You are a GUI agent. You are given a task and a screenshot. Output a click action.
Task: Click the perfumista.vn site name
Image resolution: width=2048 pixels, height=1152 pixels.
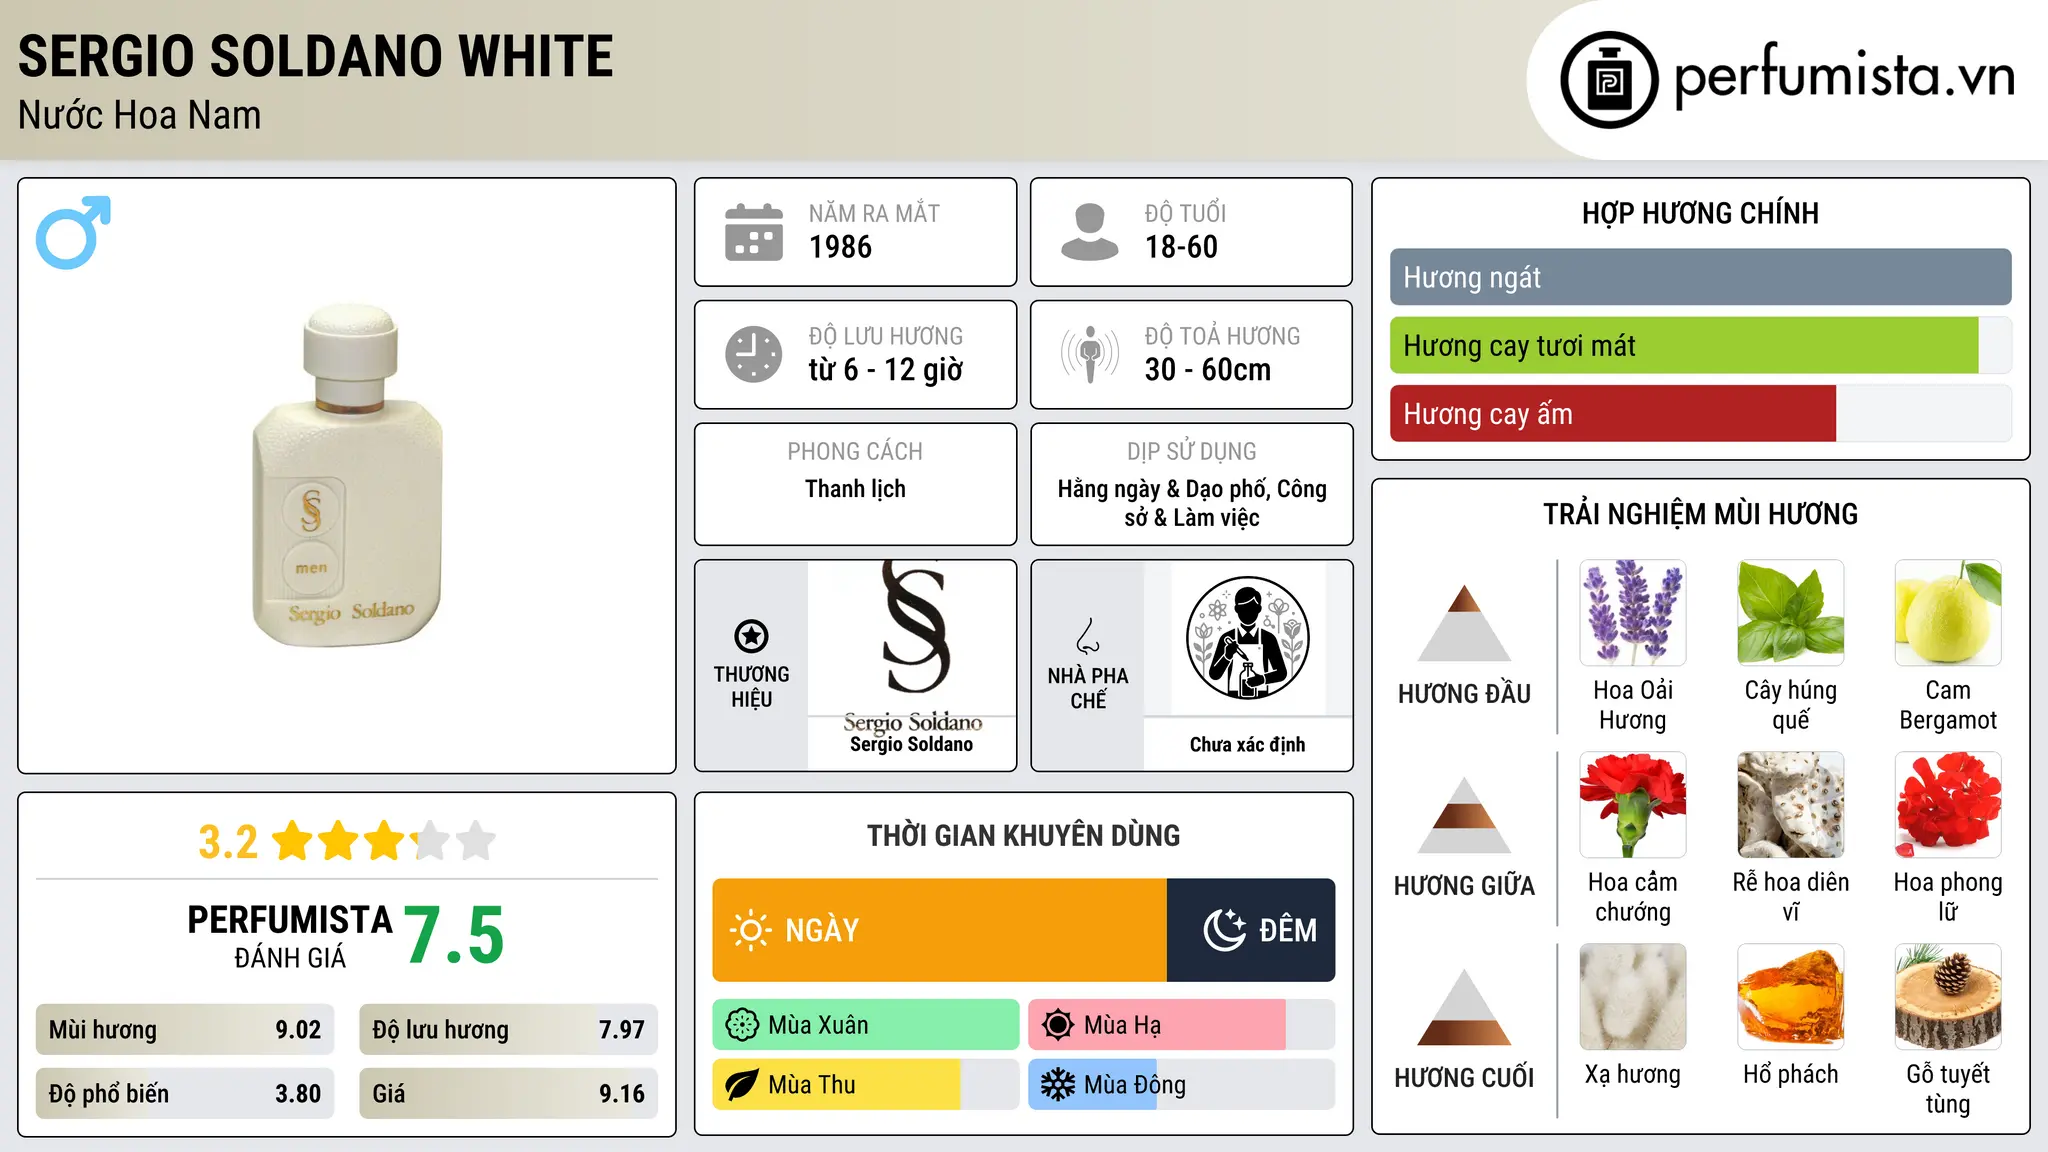[1845, 76]
